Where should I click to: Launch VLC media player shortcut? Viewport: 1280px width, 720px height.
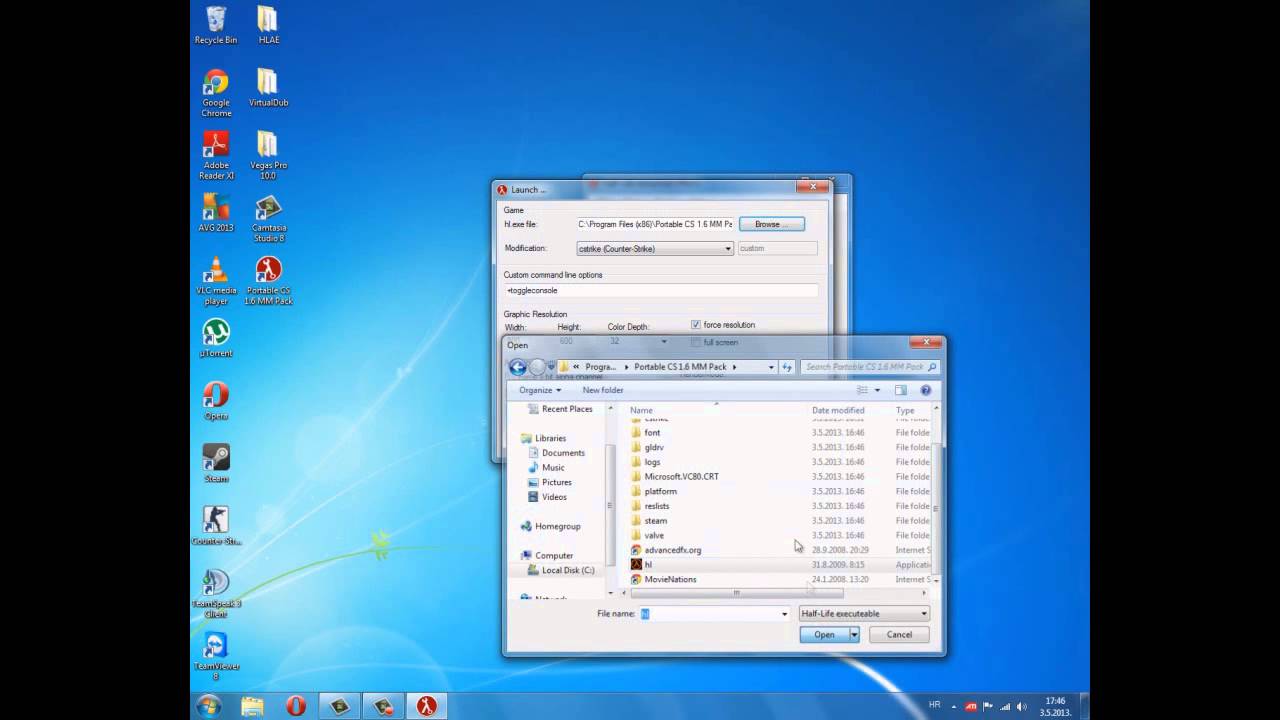(x=216, y=280)
